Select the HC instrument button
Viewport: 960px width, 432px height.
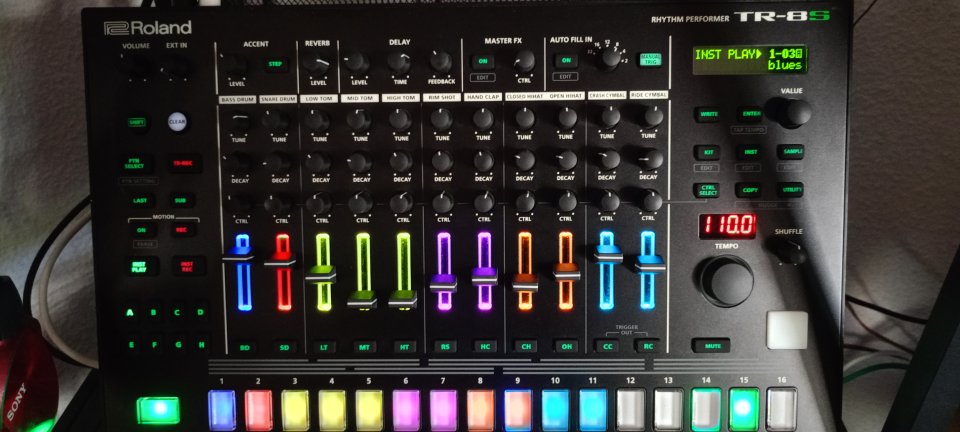[x=485, y=346]
